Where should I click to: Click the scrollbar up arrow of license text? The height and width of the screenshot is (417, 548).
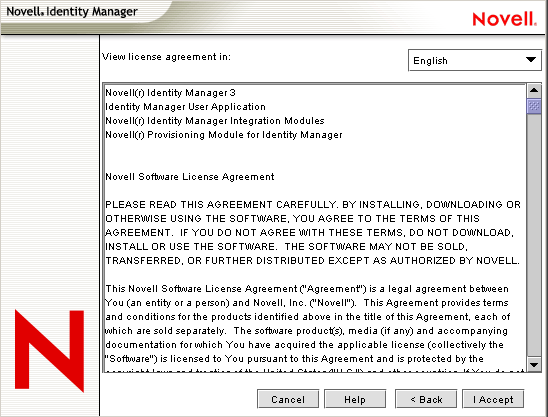534,91
